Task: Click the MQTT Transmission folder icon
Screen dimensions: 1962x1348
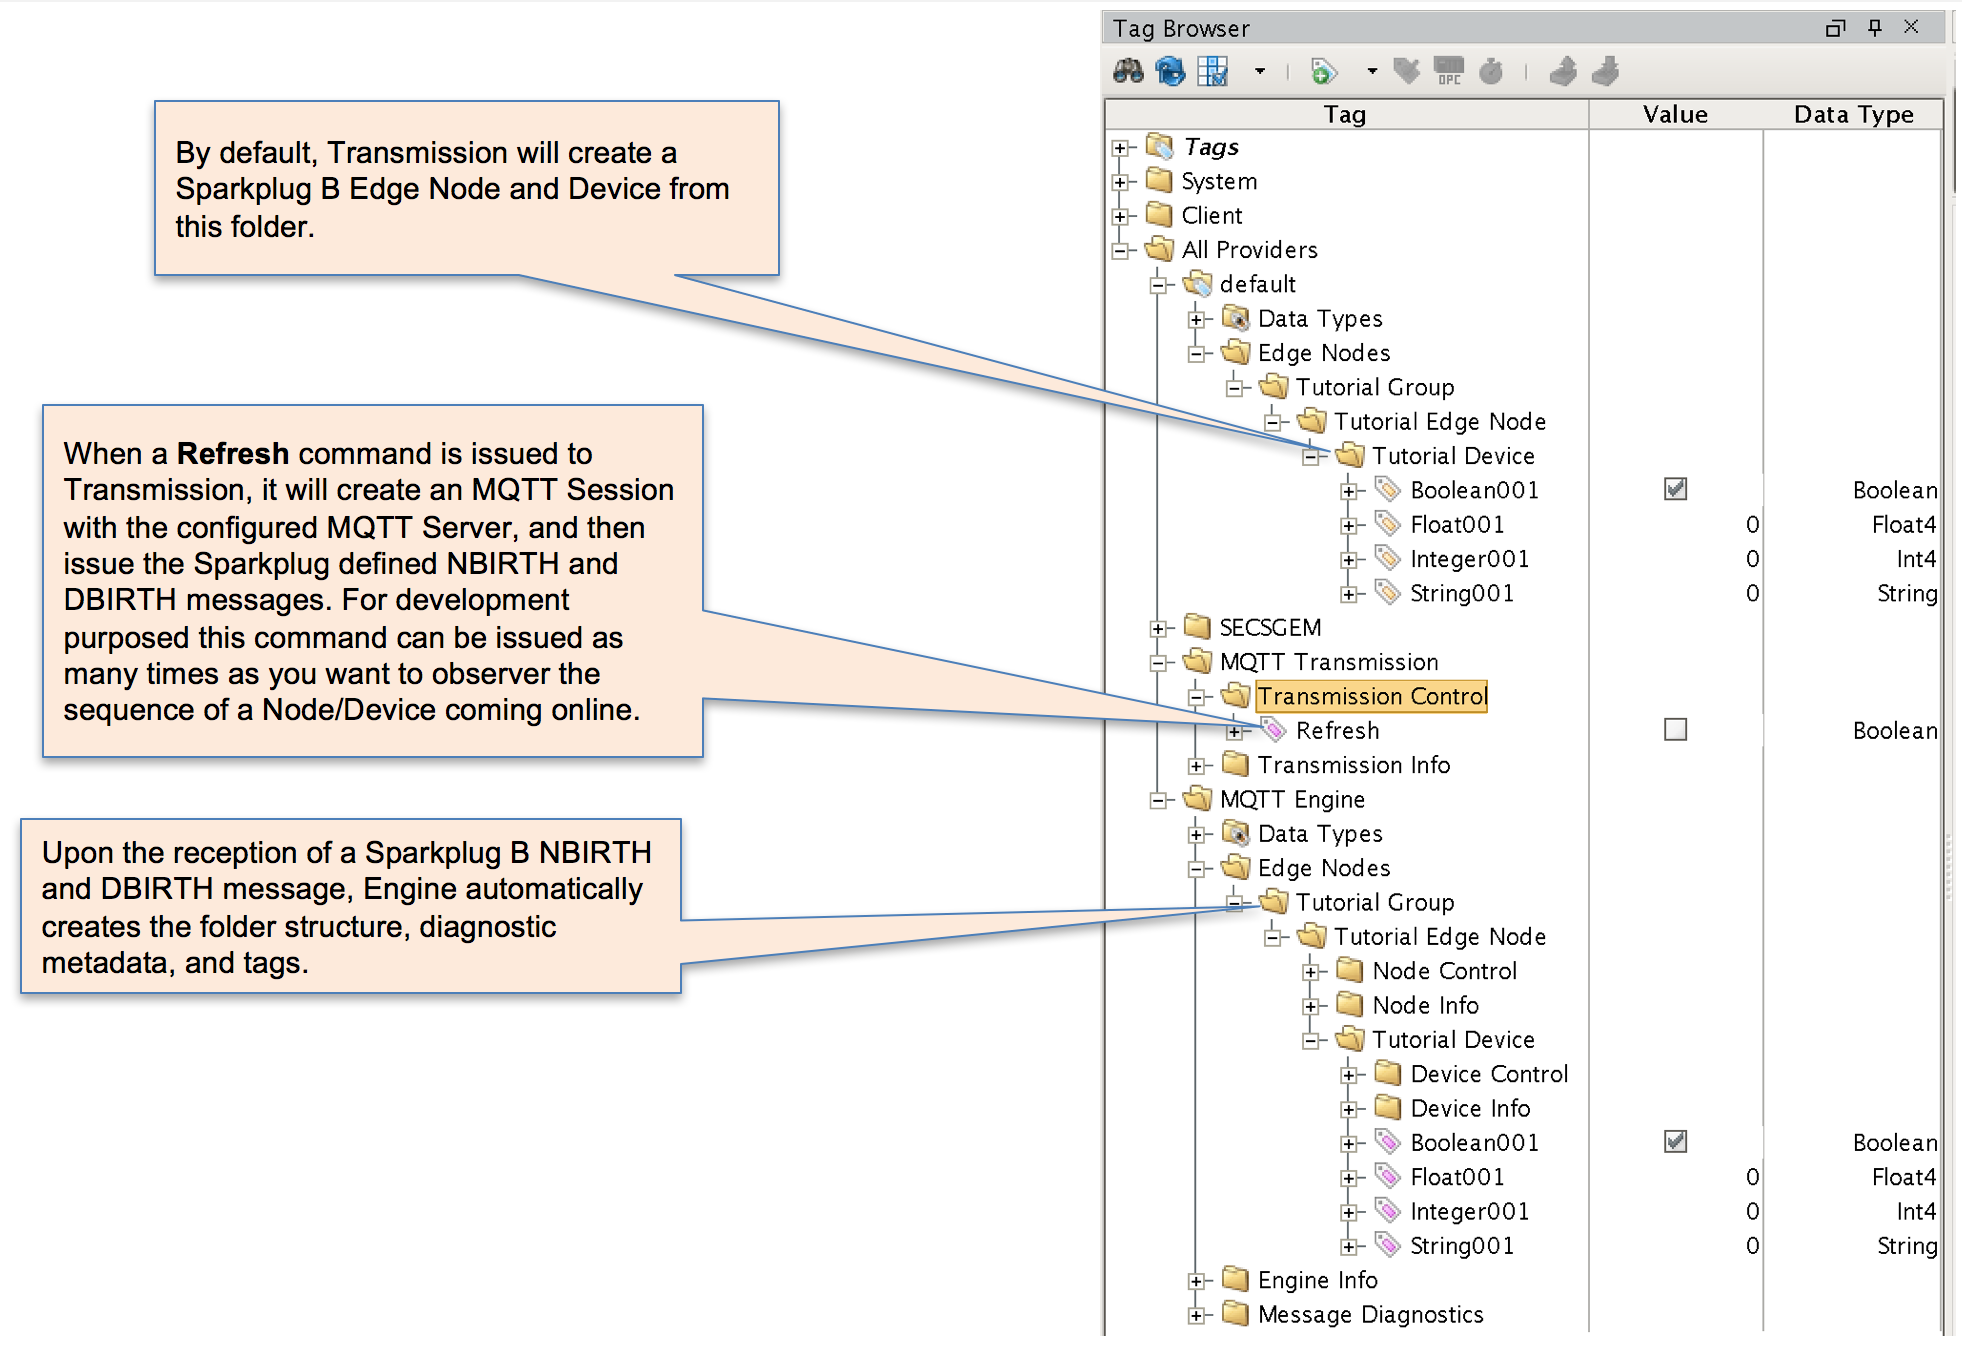Action: pos(1198,662)
